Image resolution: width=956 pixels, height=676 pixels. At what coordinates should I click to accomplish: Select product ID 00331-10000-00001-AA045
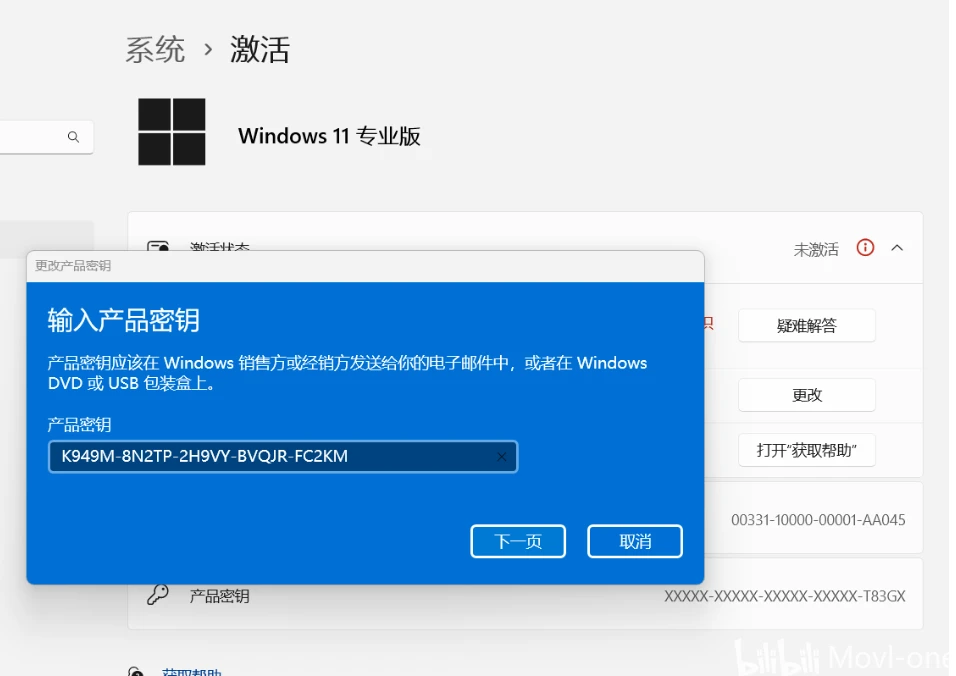[x=818, y=520]
